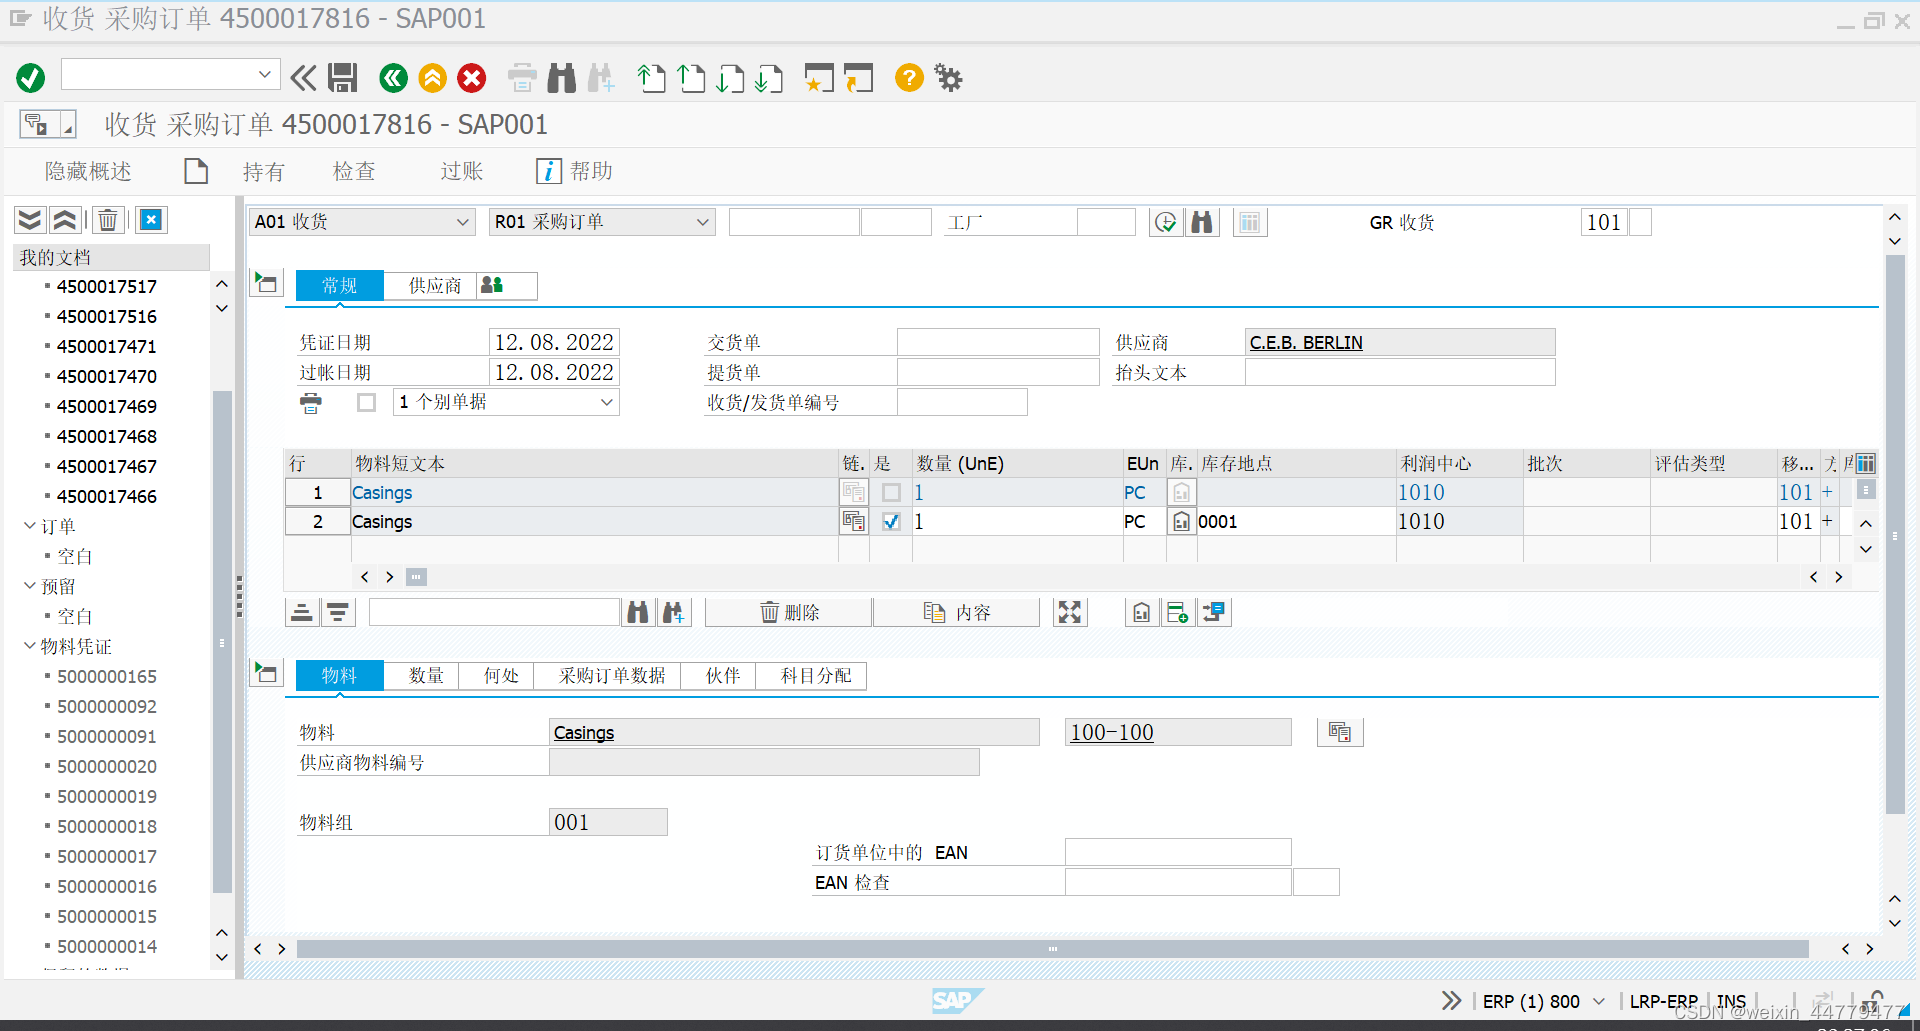
Task: Select row 2 line number button
Action: click(x=318, y=521)
